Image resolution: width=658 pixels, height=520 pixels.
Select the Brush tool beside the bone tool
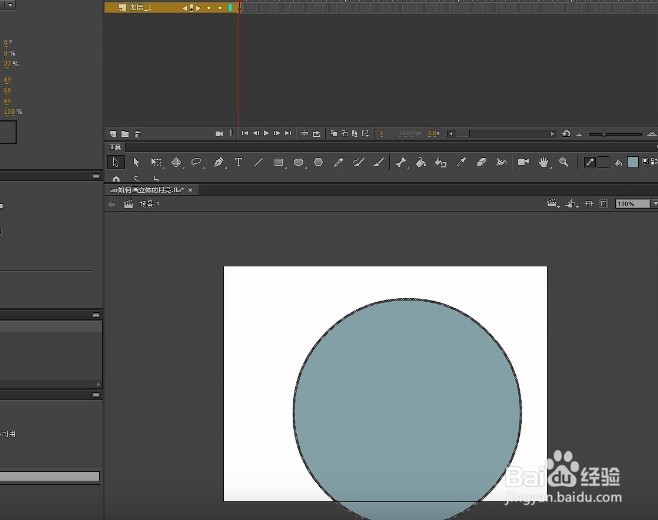pos(379,162)
